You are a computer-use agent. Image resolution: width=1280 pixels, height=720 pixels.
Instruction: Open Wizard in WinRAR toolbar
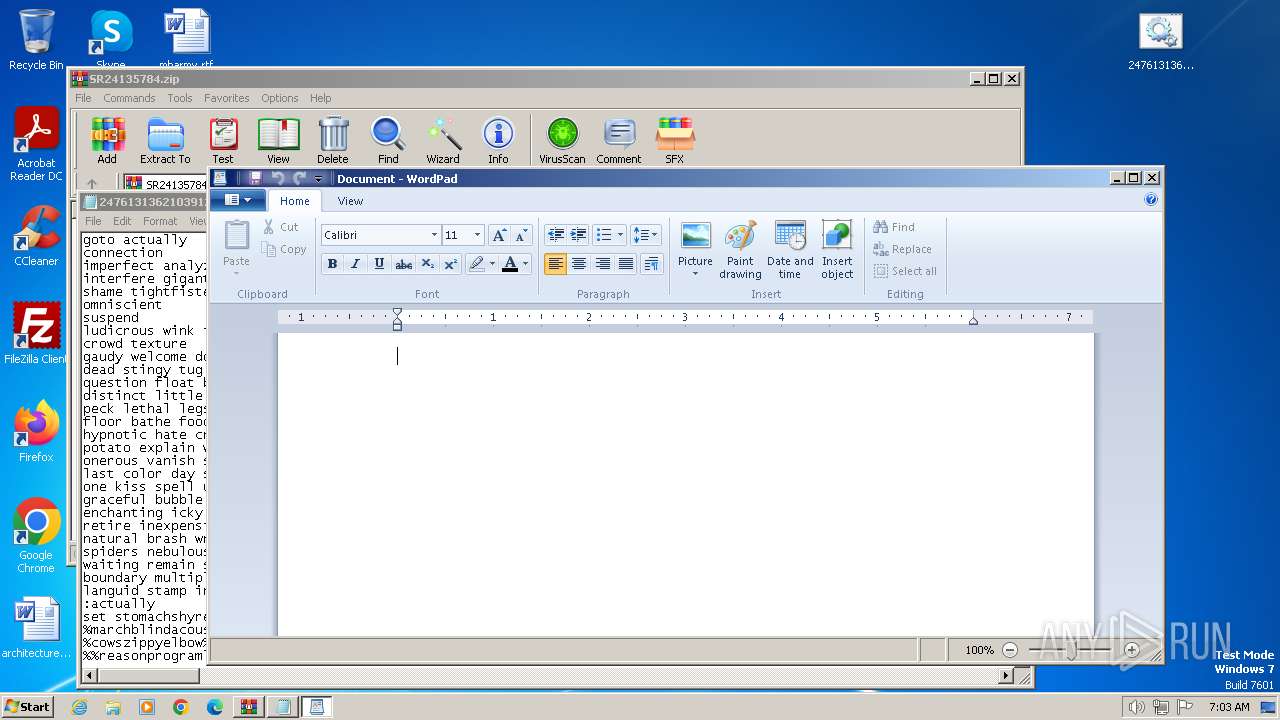click(x=443, y=140)
